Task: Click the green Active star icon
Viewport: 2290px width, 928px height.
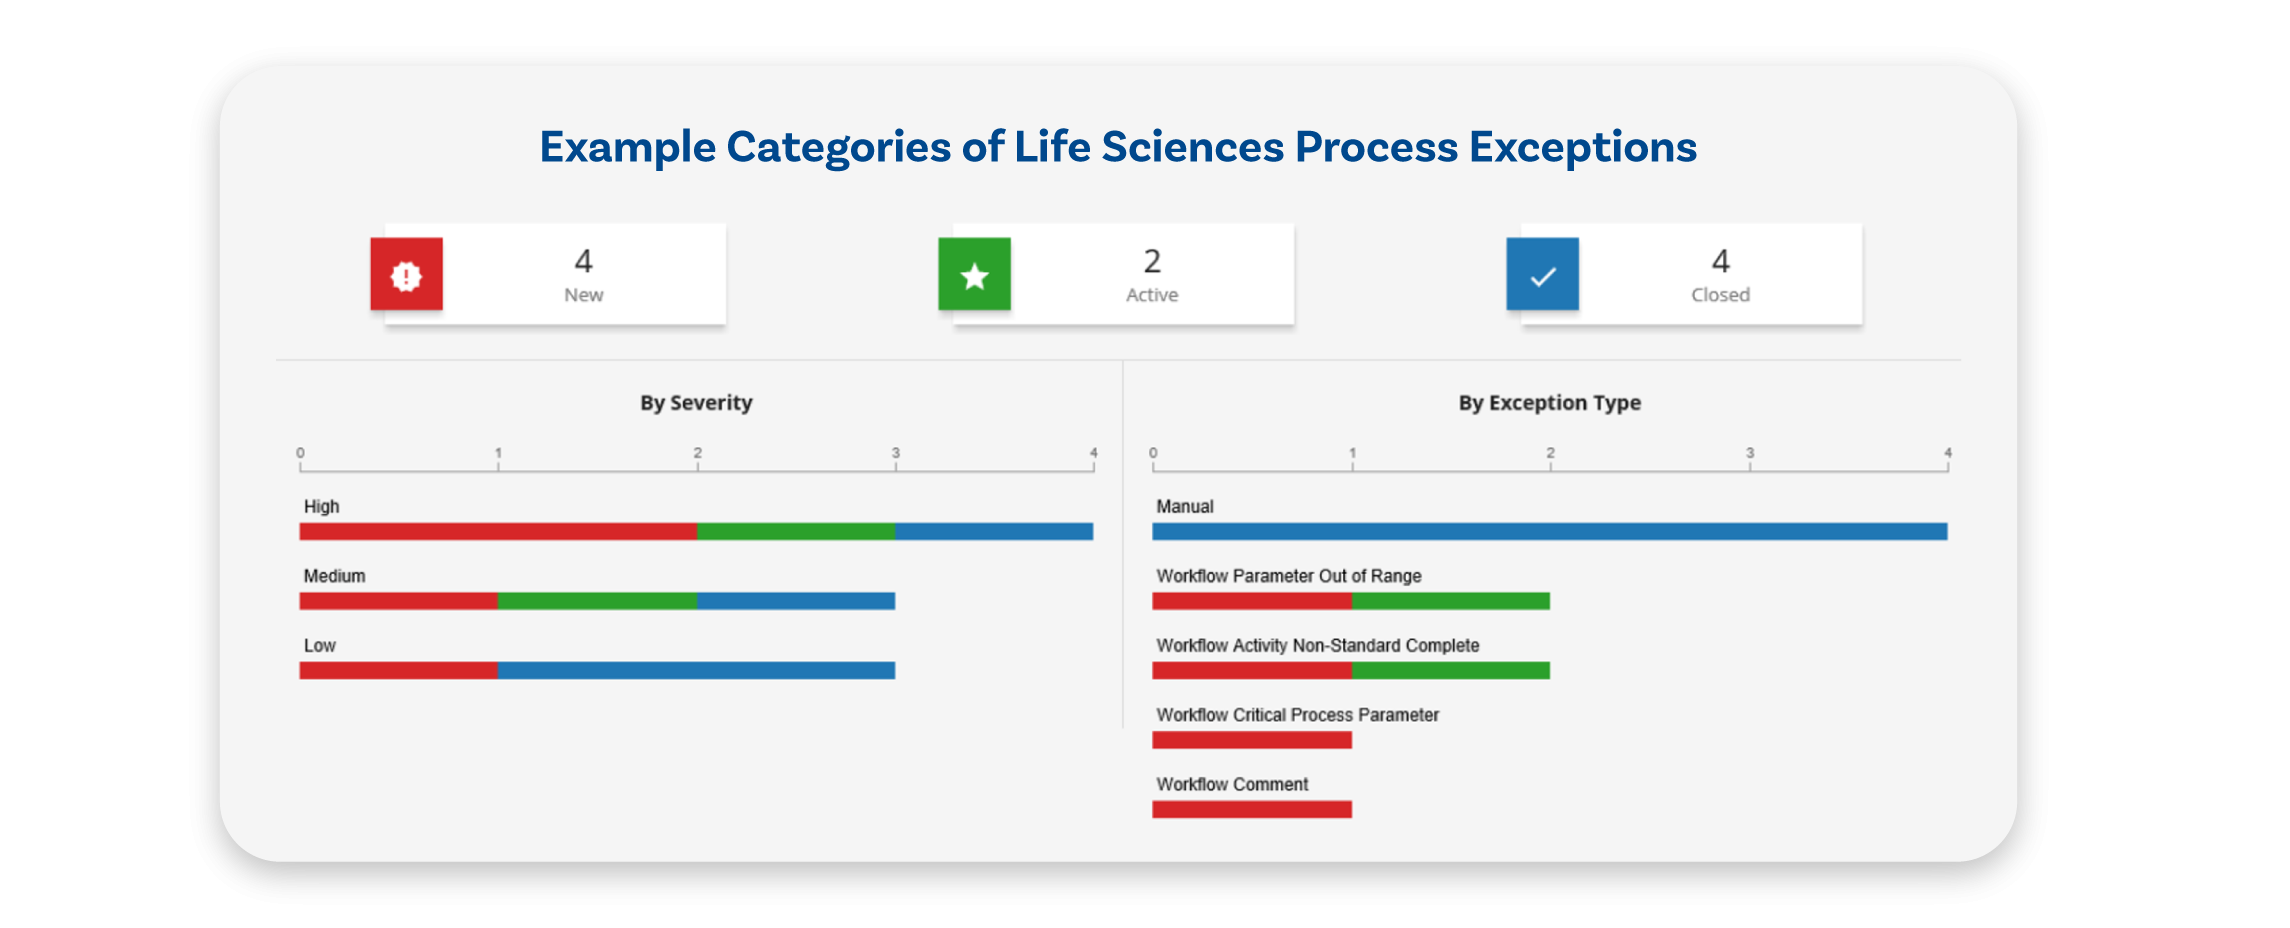Action: click(x=974, y=274)
